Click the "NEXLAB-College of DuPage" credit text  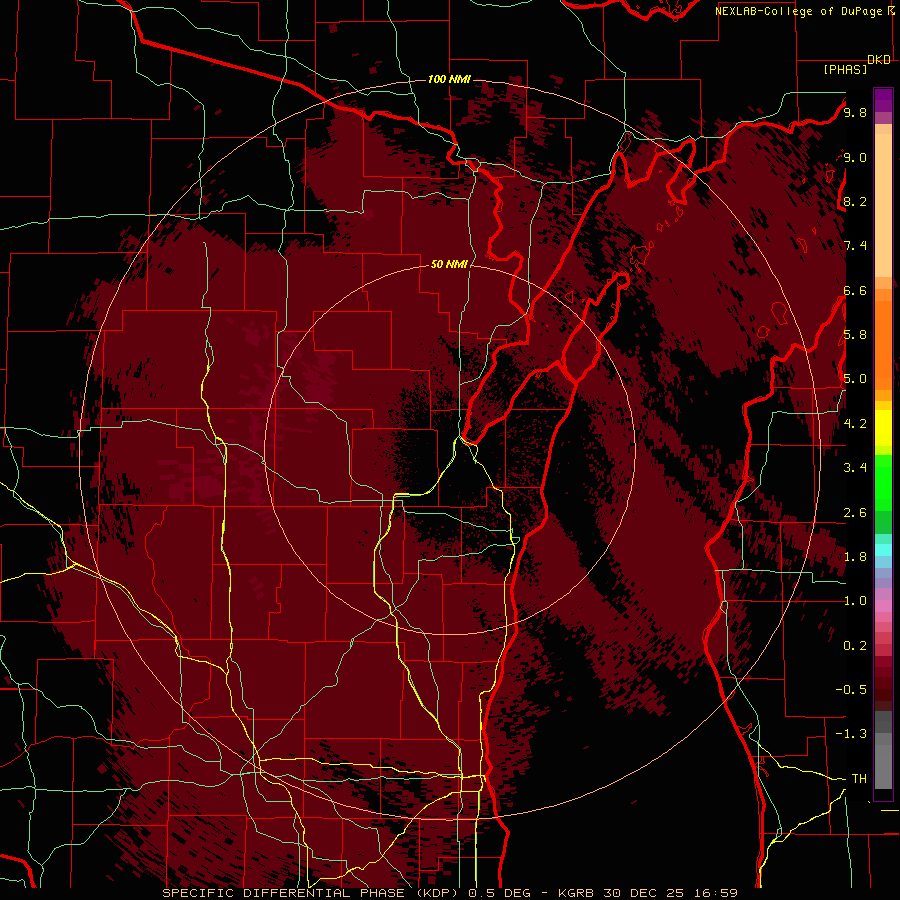[801, 11]
